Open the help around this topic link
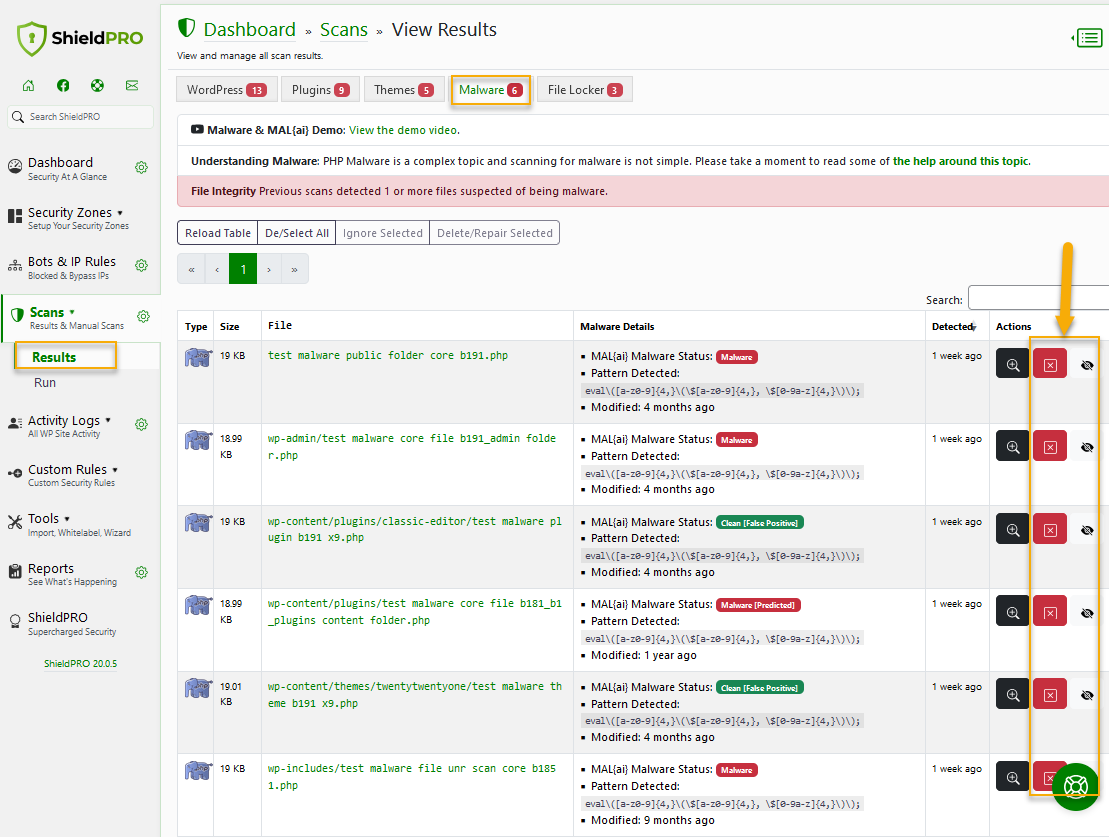 click(960, 161)
